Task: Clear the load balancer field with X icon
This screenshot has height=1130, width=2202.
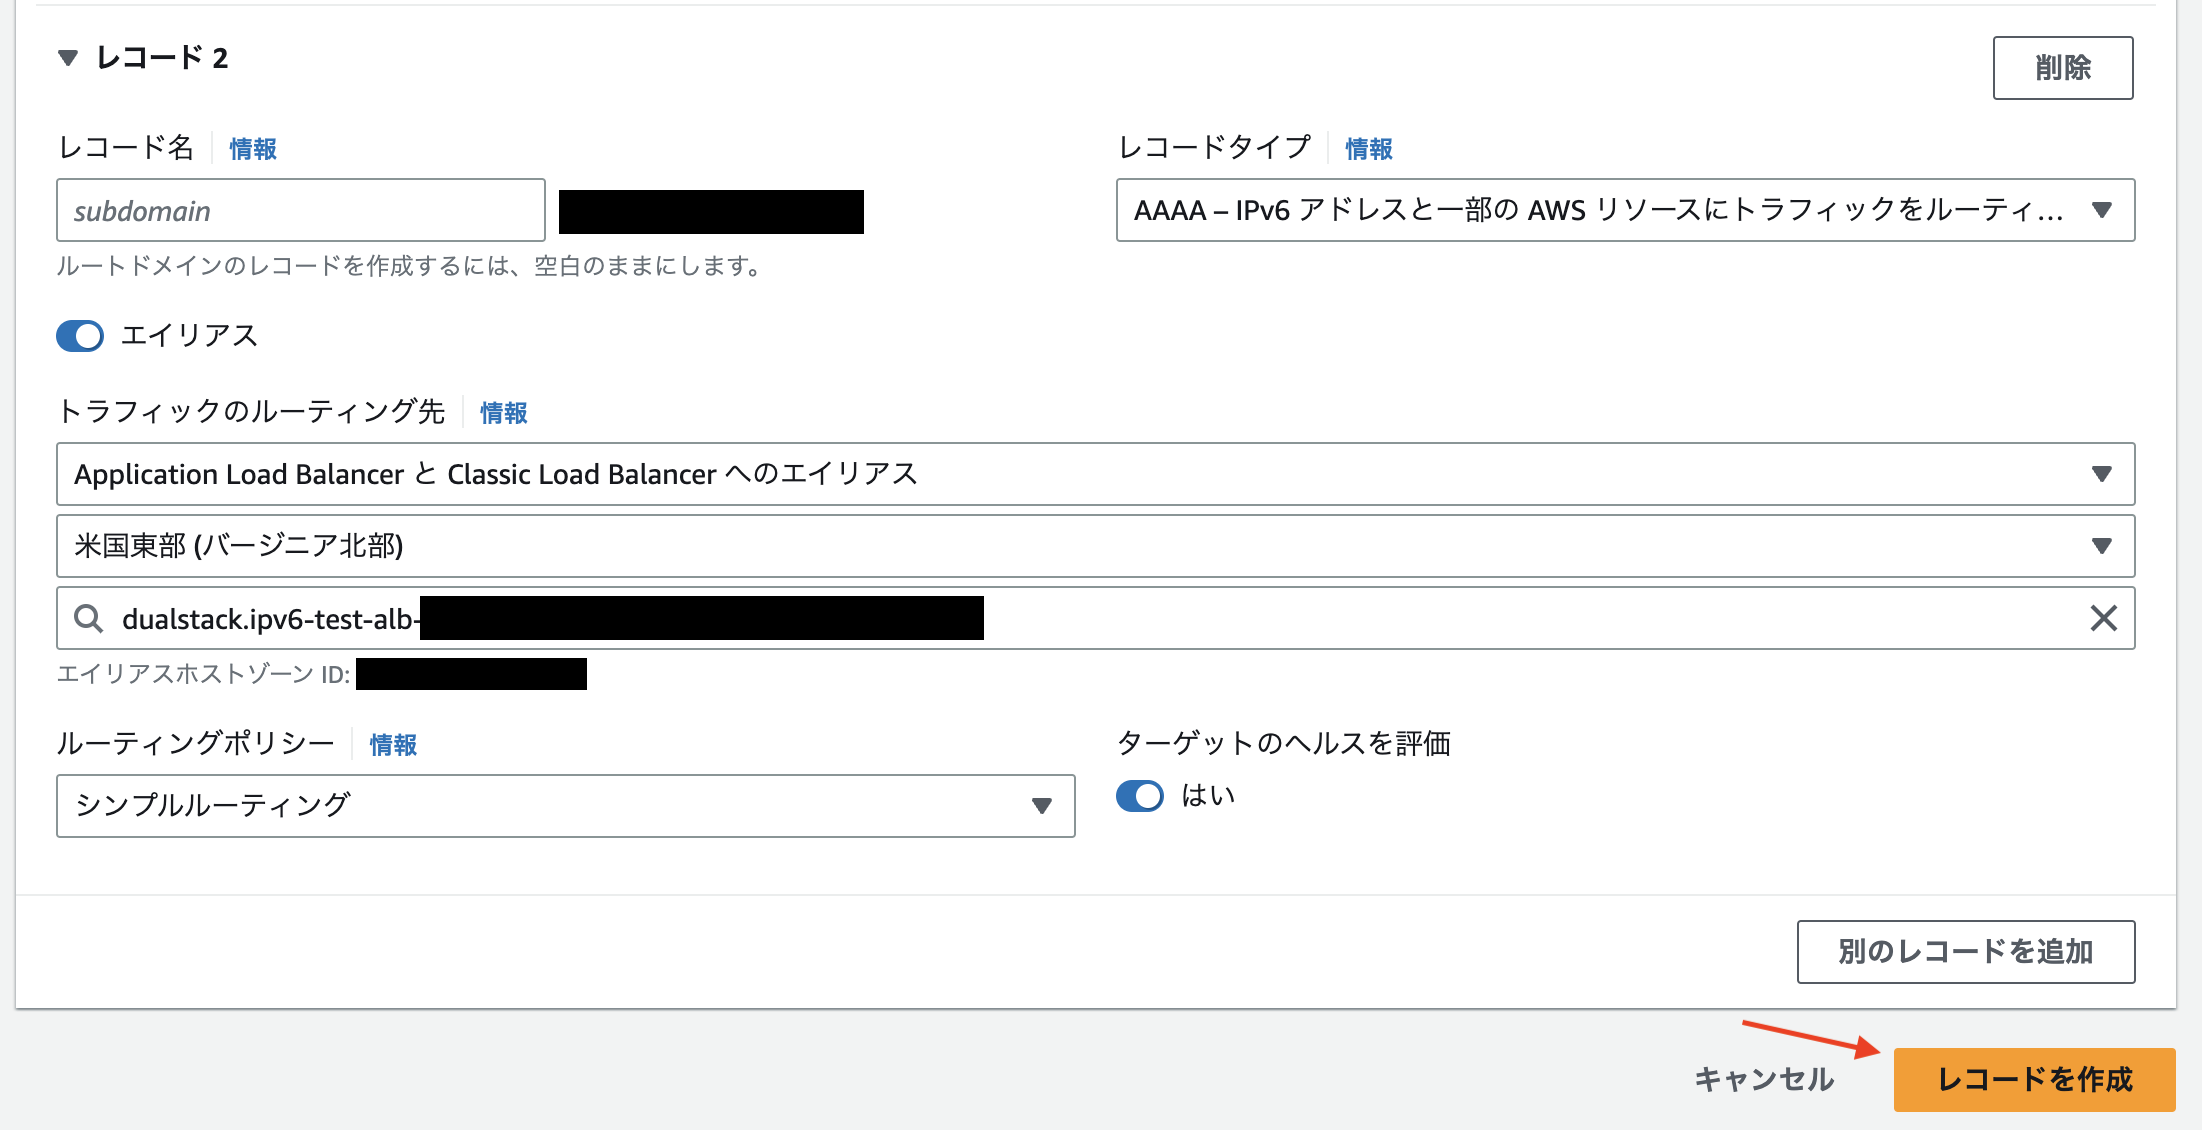Action: (x=2104, y=618)
